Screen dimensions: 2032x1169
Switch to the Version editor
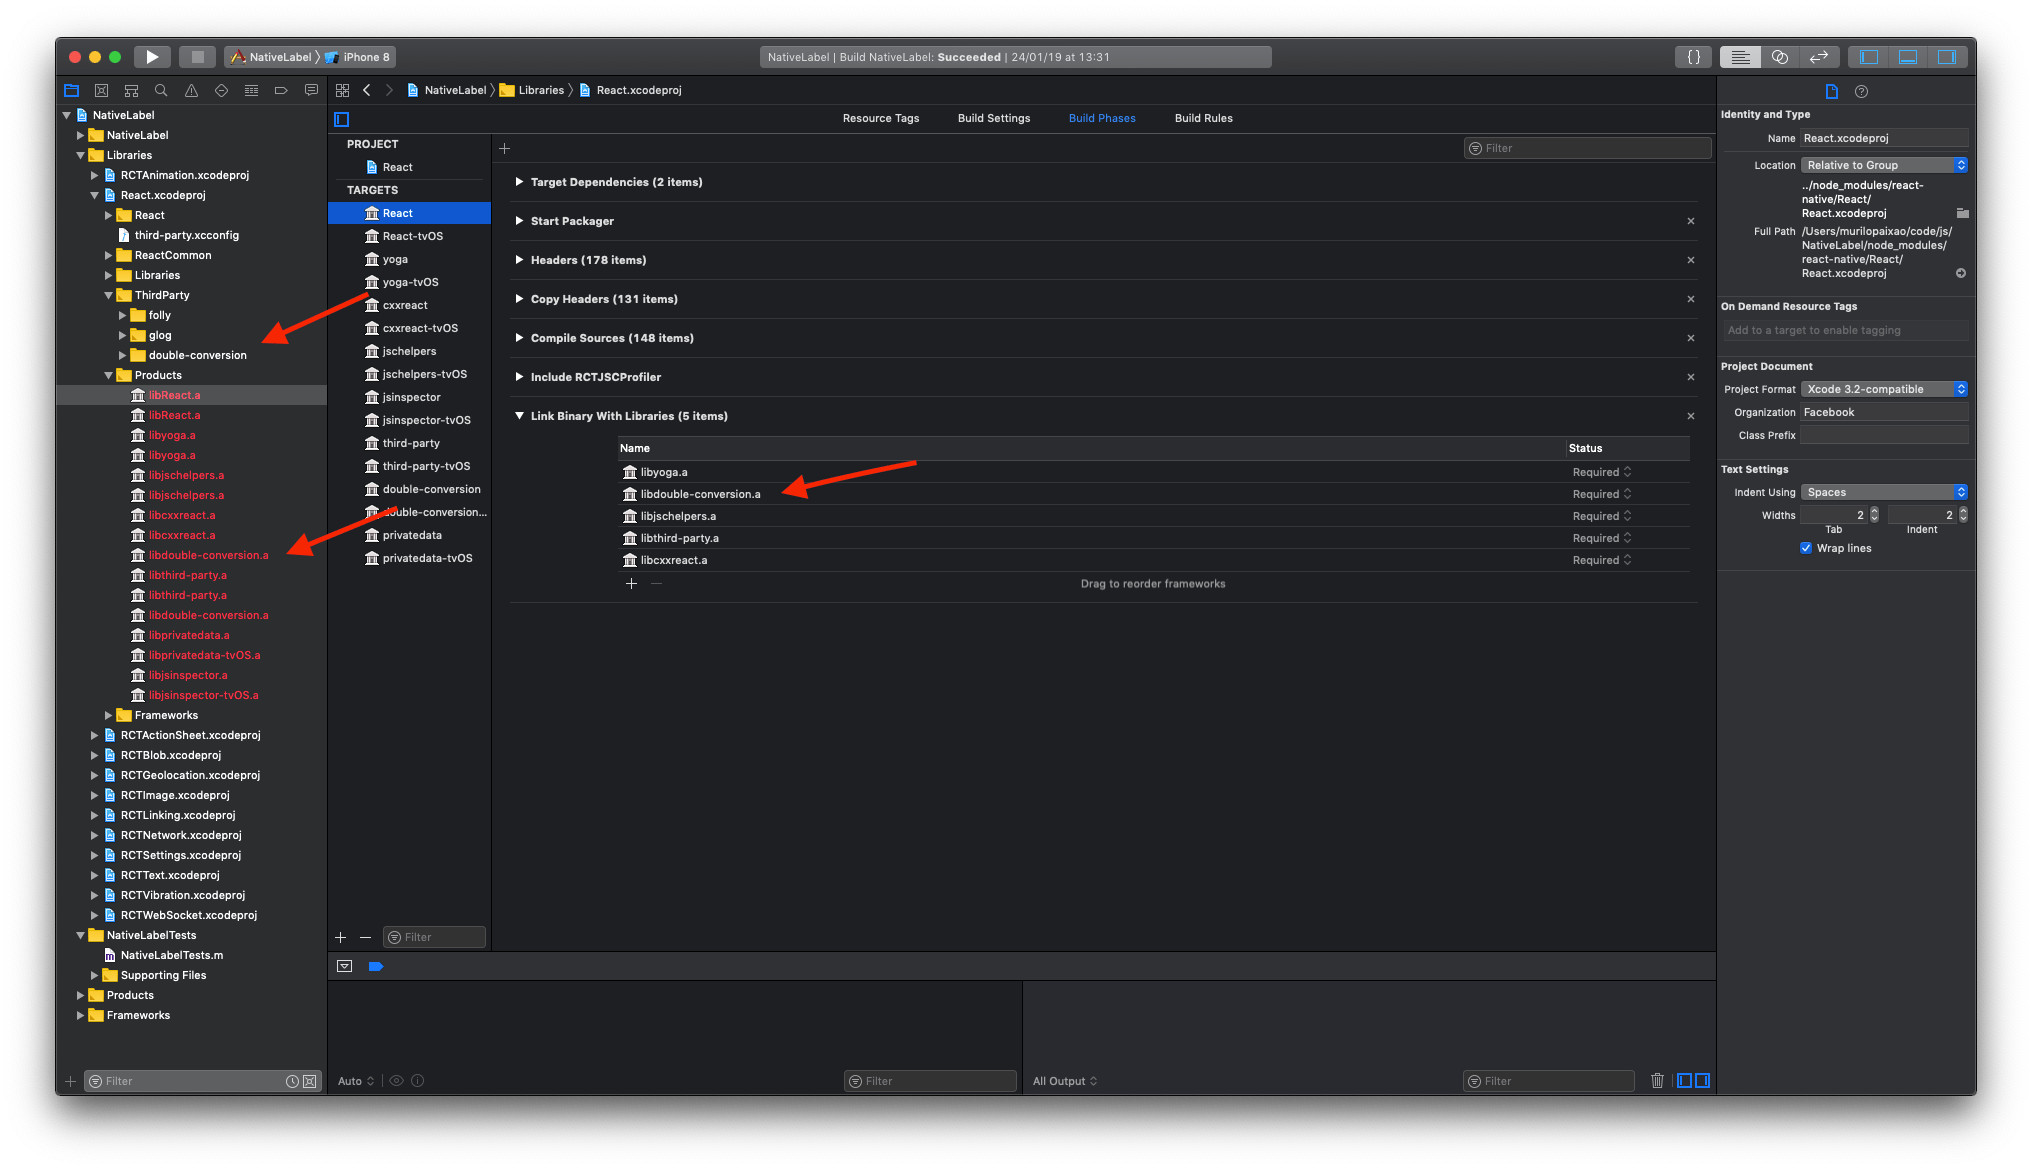(1819, 57)
